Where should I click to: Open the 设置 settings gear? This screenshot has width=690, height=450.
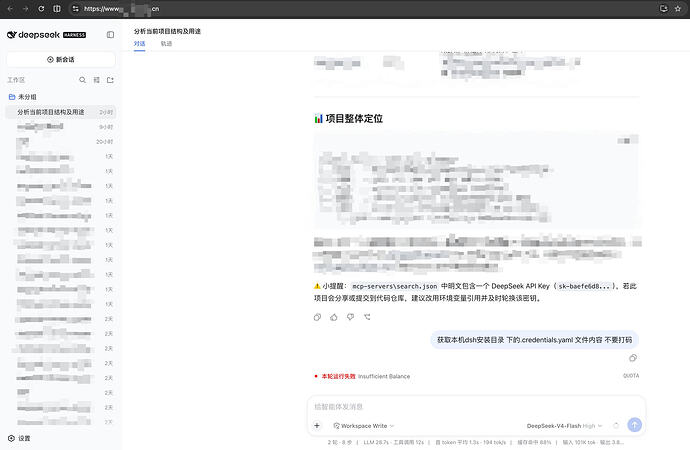(19, 438)
